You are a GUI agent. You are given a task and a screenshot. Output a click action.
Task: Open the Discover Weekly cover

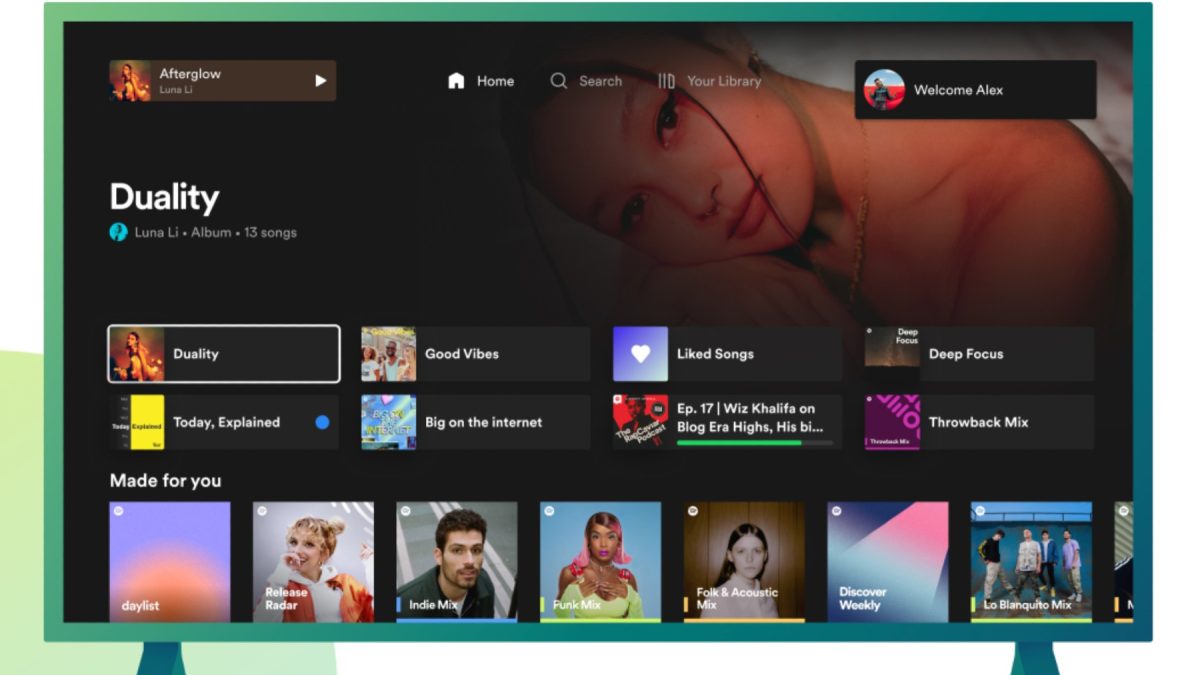point(887,560)
